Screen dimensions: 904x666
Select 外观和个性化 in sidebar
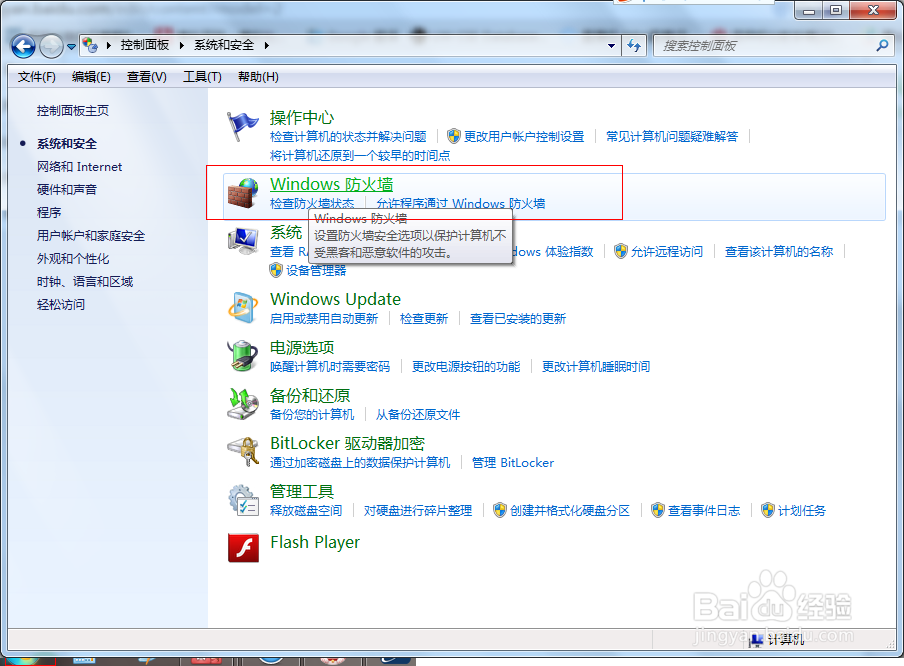(x=73, y=259)
